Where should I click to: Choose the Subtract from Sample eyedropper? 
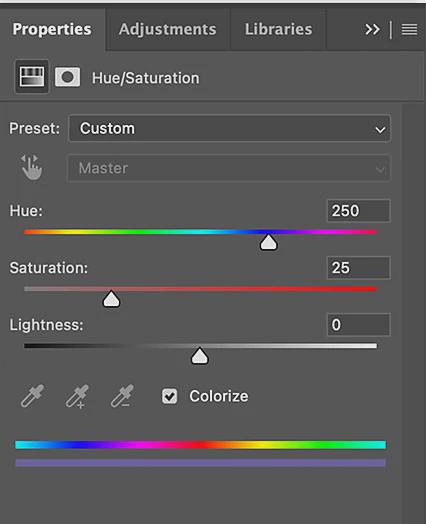(122, 396)
